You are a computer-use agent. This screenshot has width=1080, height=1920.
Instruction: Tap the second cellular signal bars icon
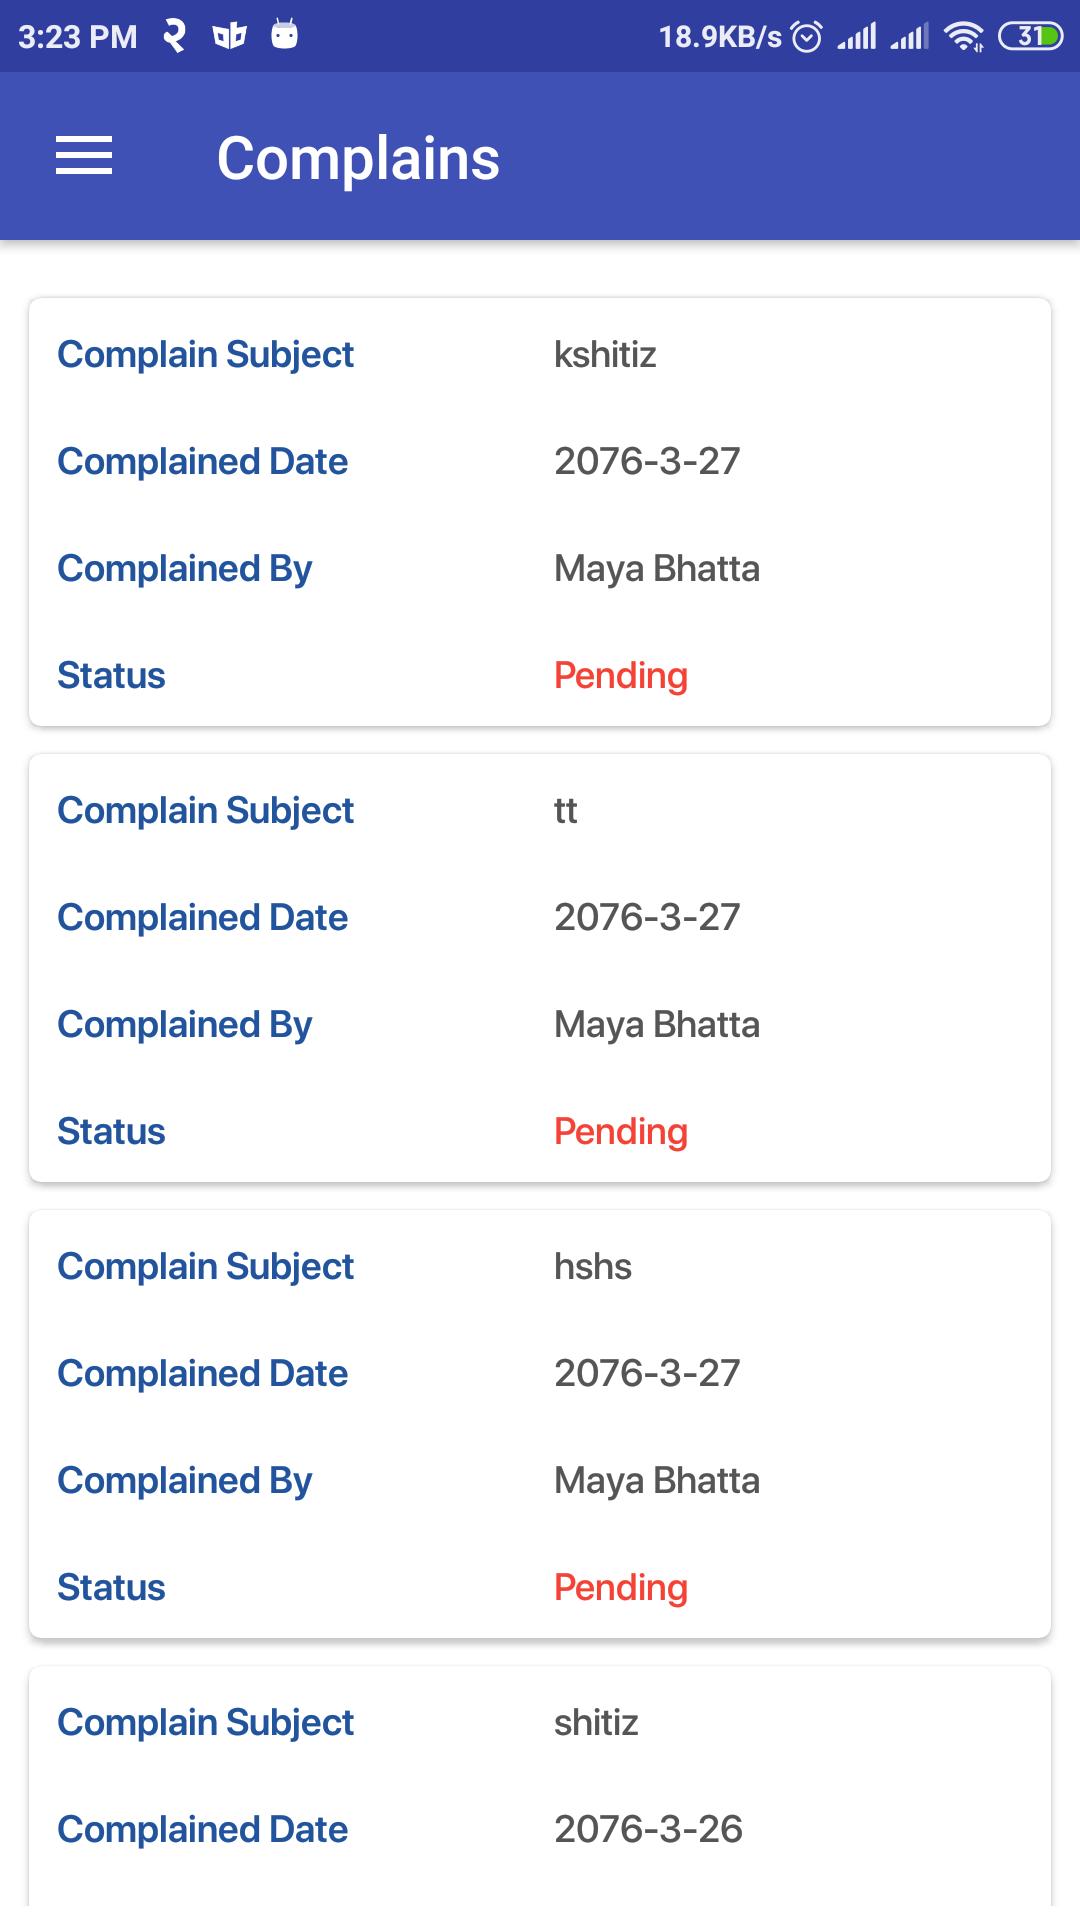coord(909,37)
